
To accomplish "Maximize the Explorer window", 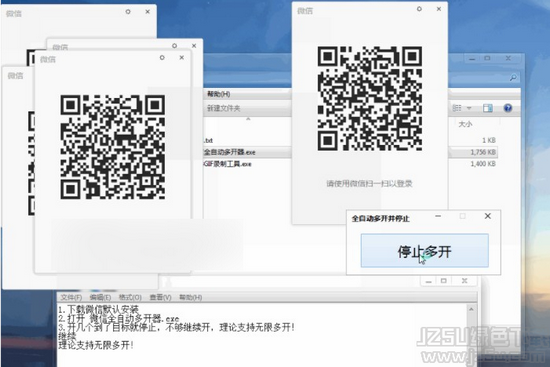I will (x=487, y=58).
